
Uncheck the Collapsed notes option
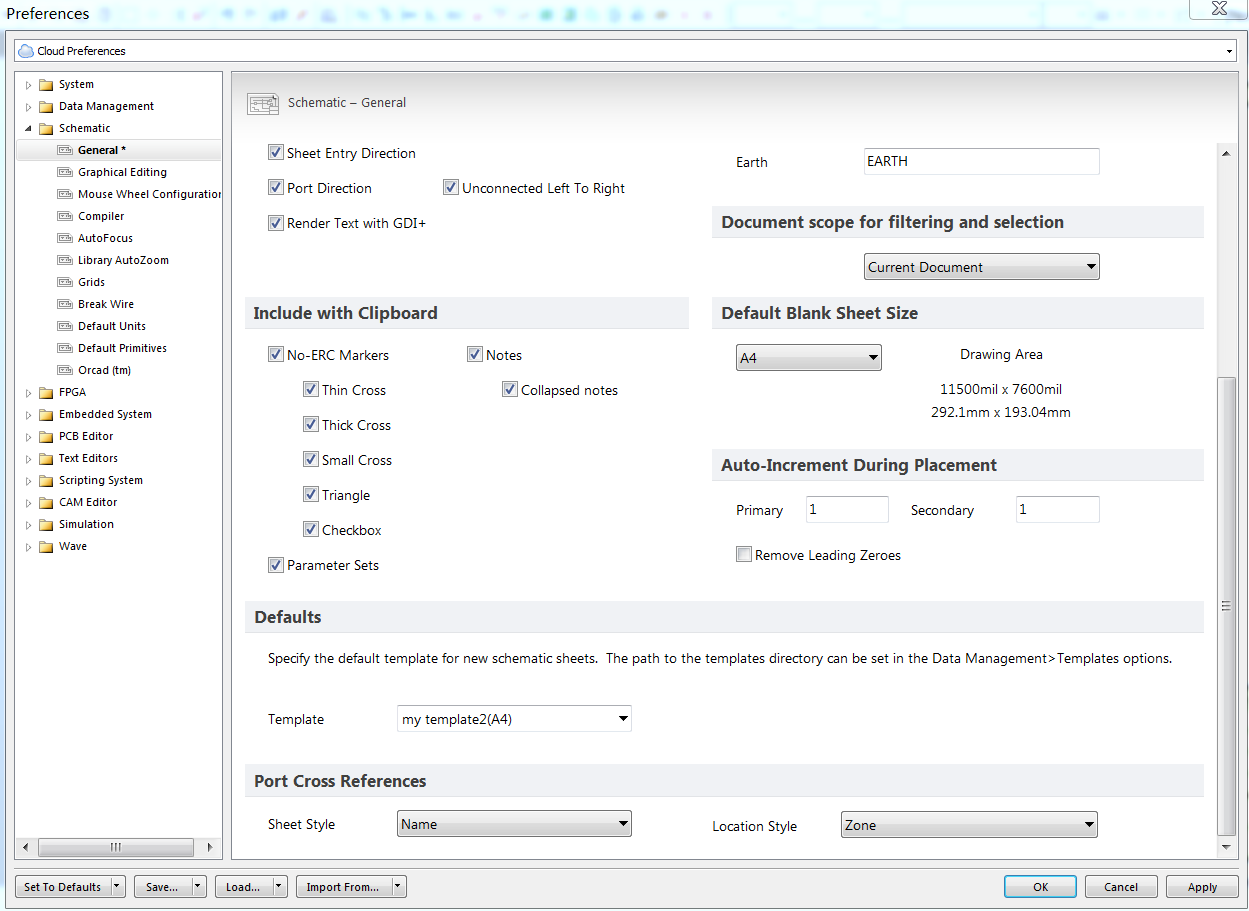(510, 390)
